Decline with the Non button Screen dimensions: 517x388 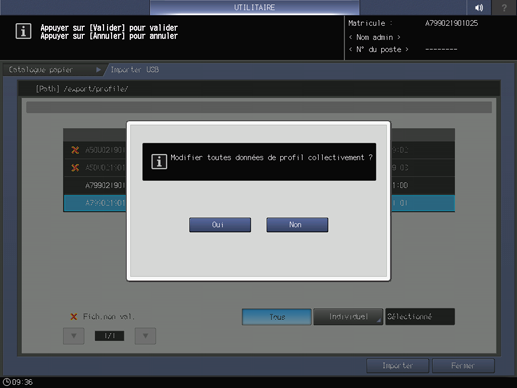(x=297, y=225)
